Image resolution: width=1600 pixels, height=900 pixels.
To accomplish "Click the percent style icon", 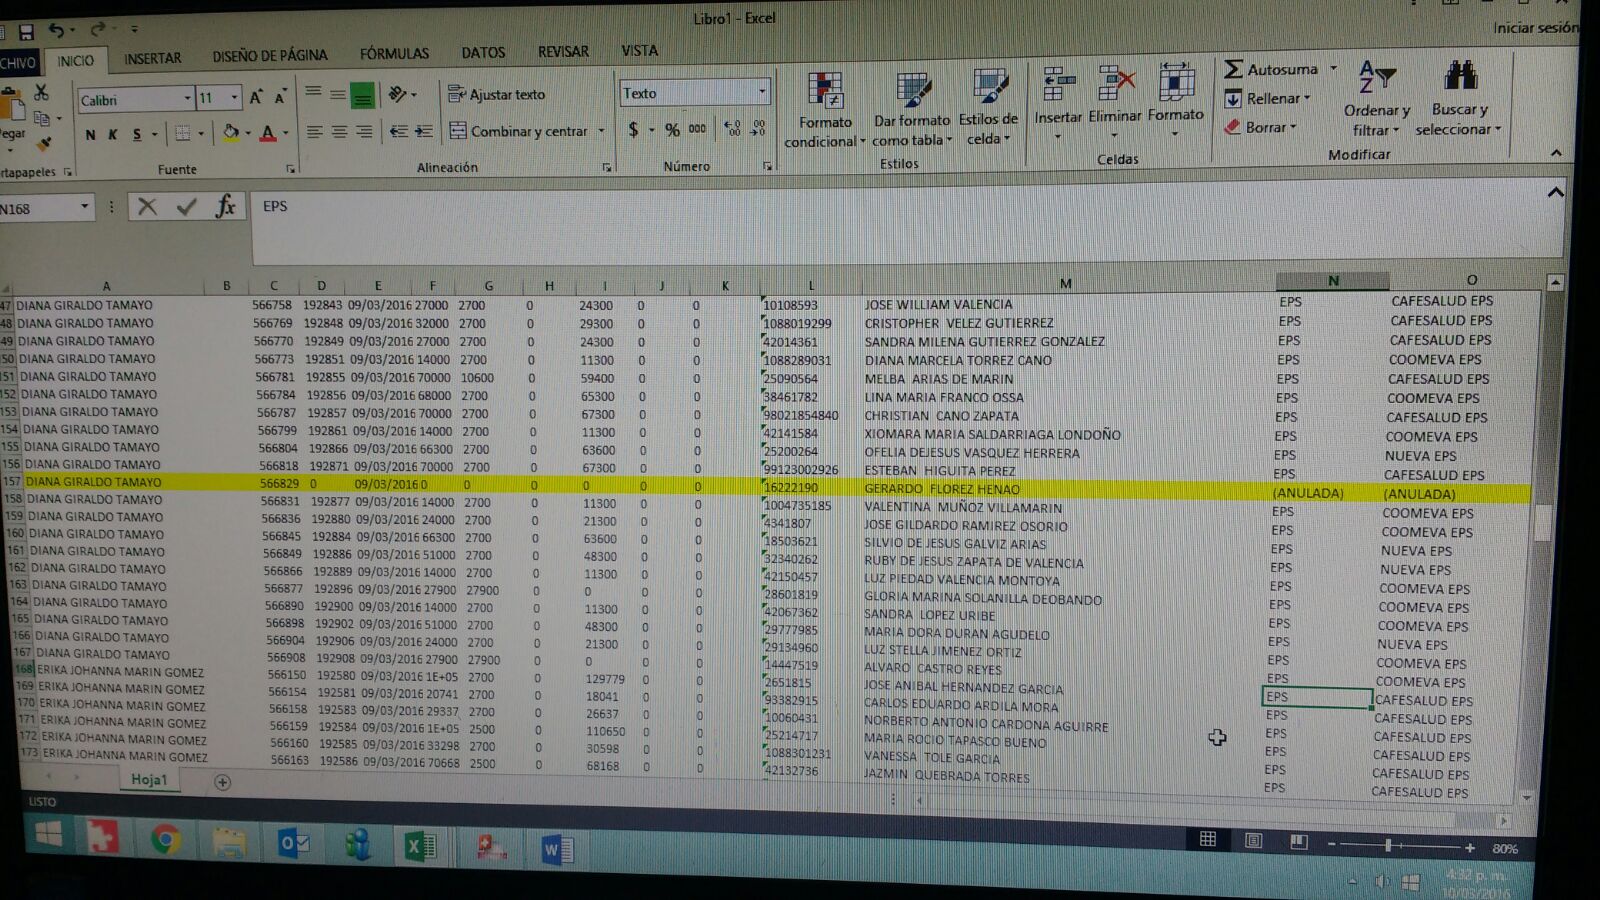I will click(672, 130).
